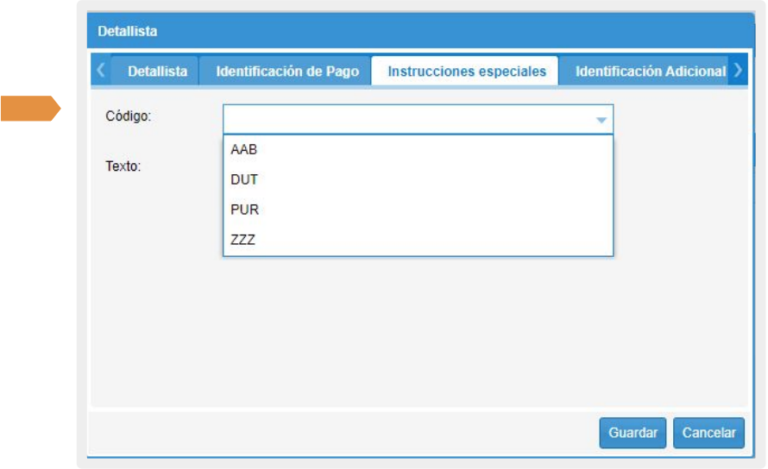Select the Instrucciones especiales tab
This screenshot has width=768, height=469.
coord(466,72)
